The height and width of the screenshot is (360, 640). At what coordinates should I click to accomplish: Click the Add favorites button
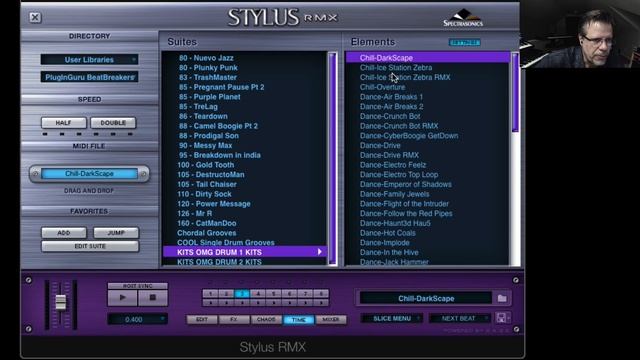tap(64, 233)
